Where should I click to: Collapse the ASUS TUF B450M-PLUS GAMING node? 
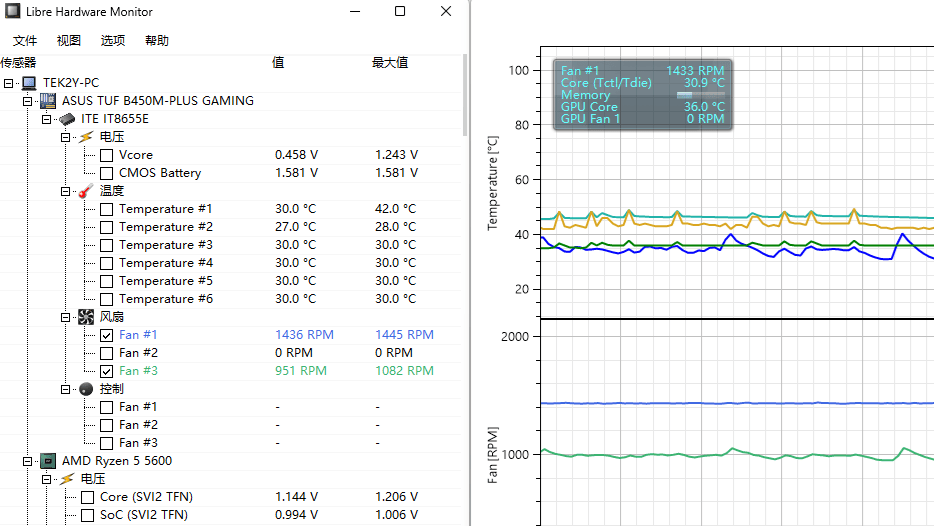click(27, 101)
